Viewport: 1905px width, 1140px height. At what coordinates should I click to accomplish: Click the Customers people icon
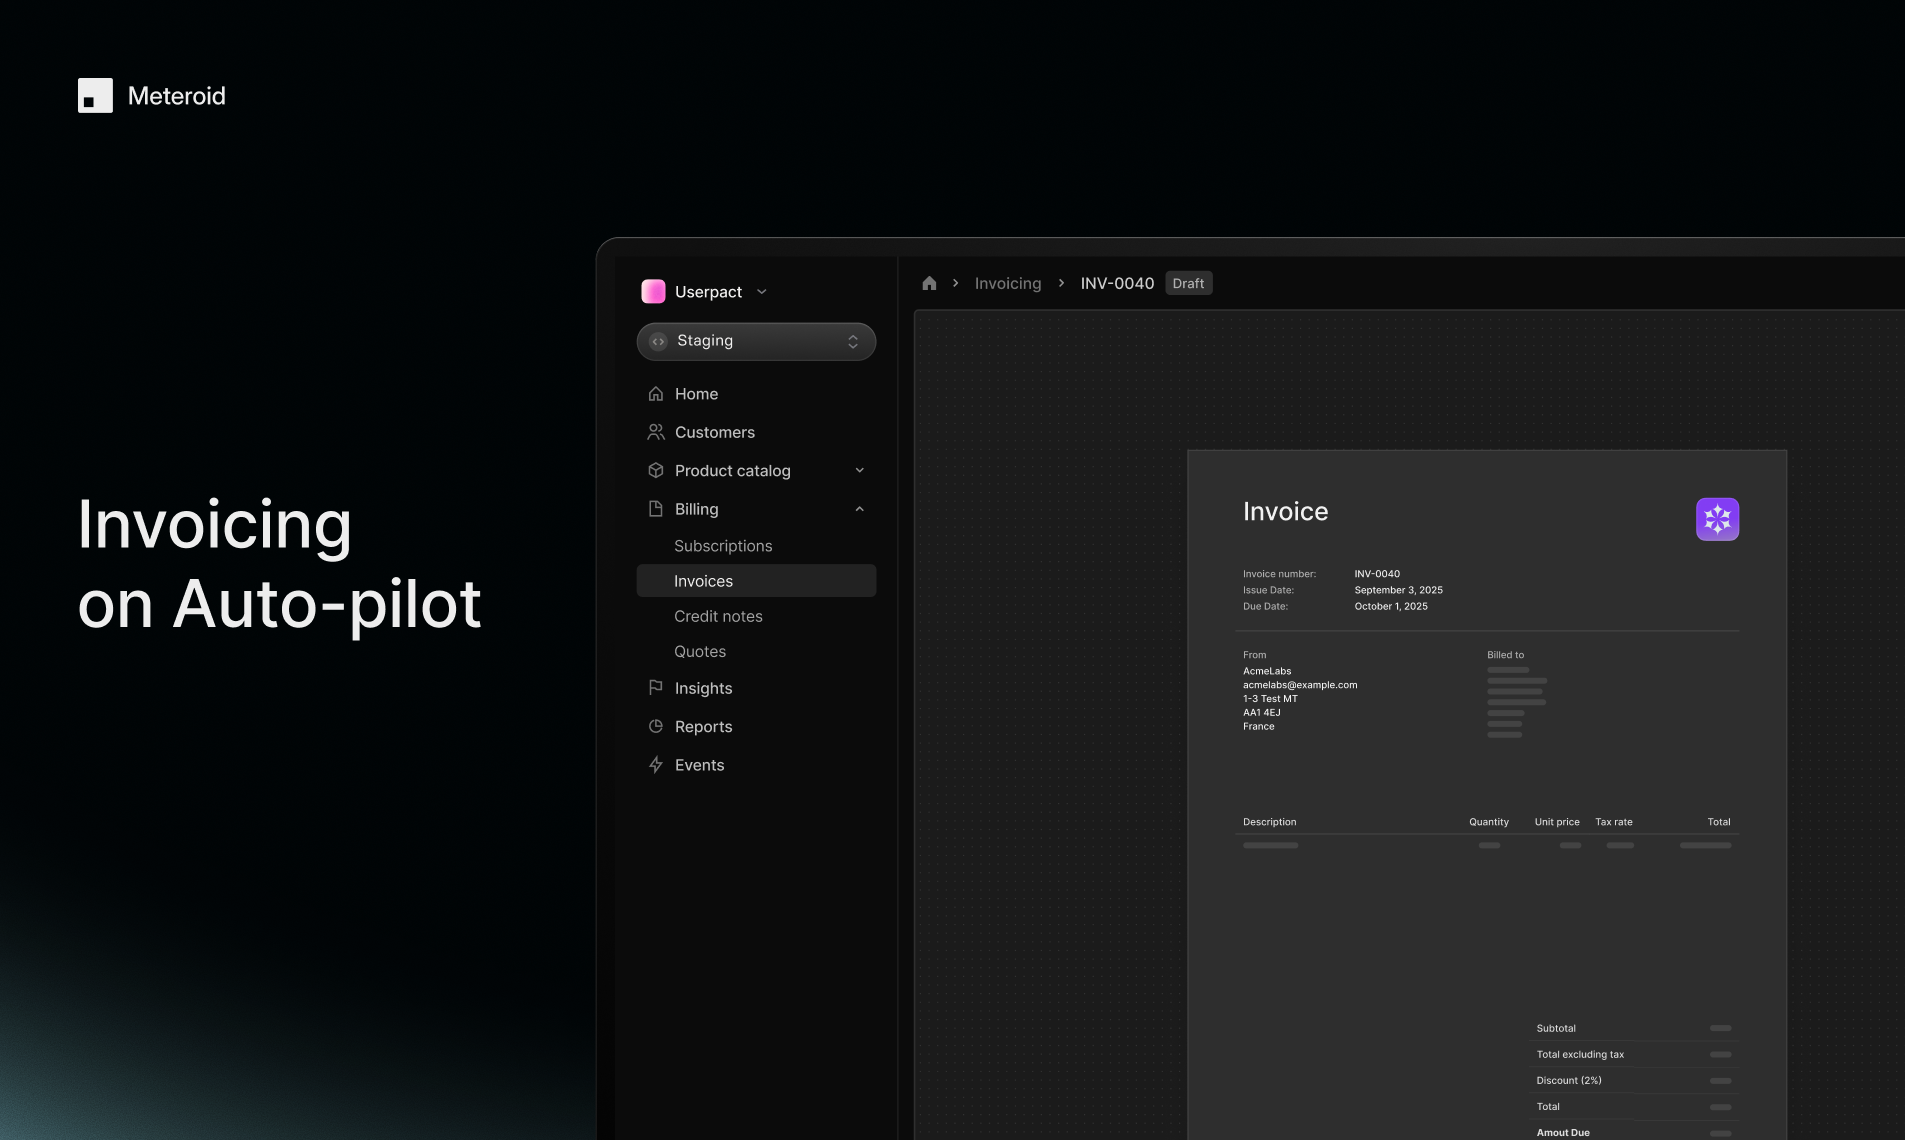coord(656,432)
